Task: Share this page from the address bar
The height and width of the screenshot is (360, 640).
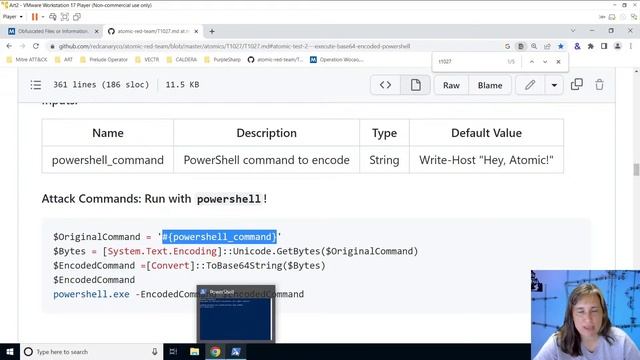Action: [x=547, y=46]
